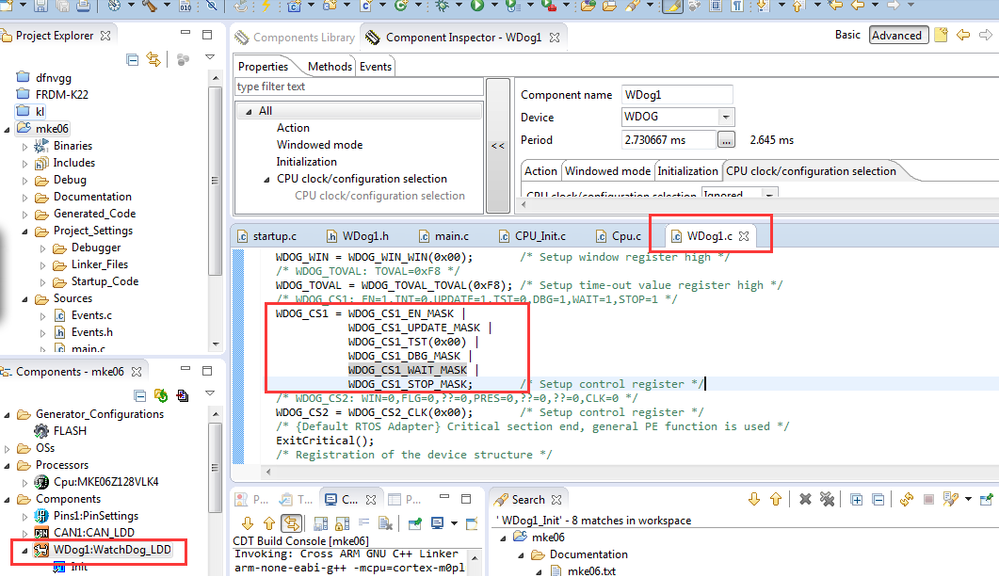This screenshot has height=576, width=999.
Task: Click the collapse << panel button
Action: [498, 146]
